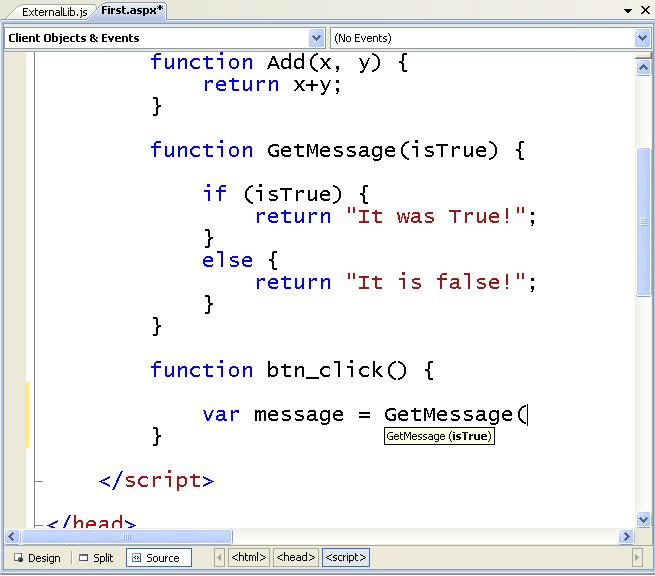Click the vertical scrollbar thumb
Image resolution: width=655 pixels, height=576 pixels.
pyautogui.click(x=643, y=220)
